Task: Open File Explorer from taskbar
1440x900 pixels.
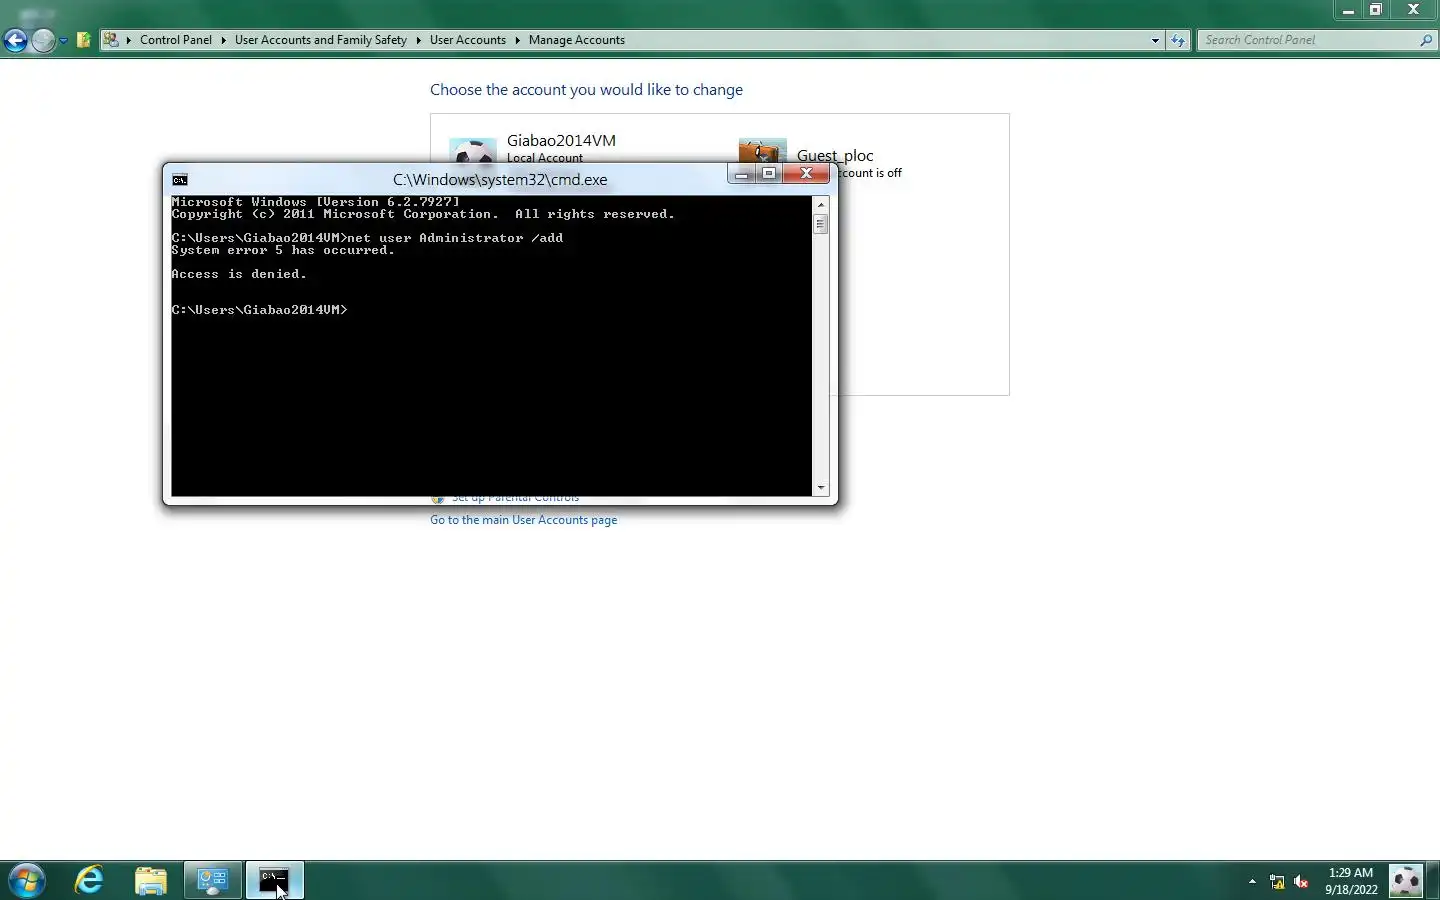Action: click(x=151, y=881)
